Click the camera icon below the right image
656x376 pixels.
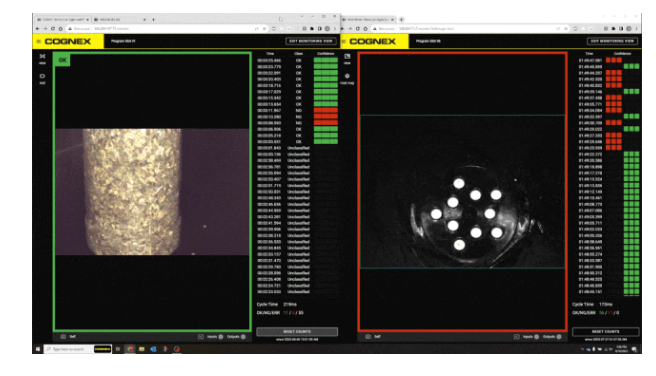point(368,336)
